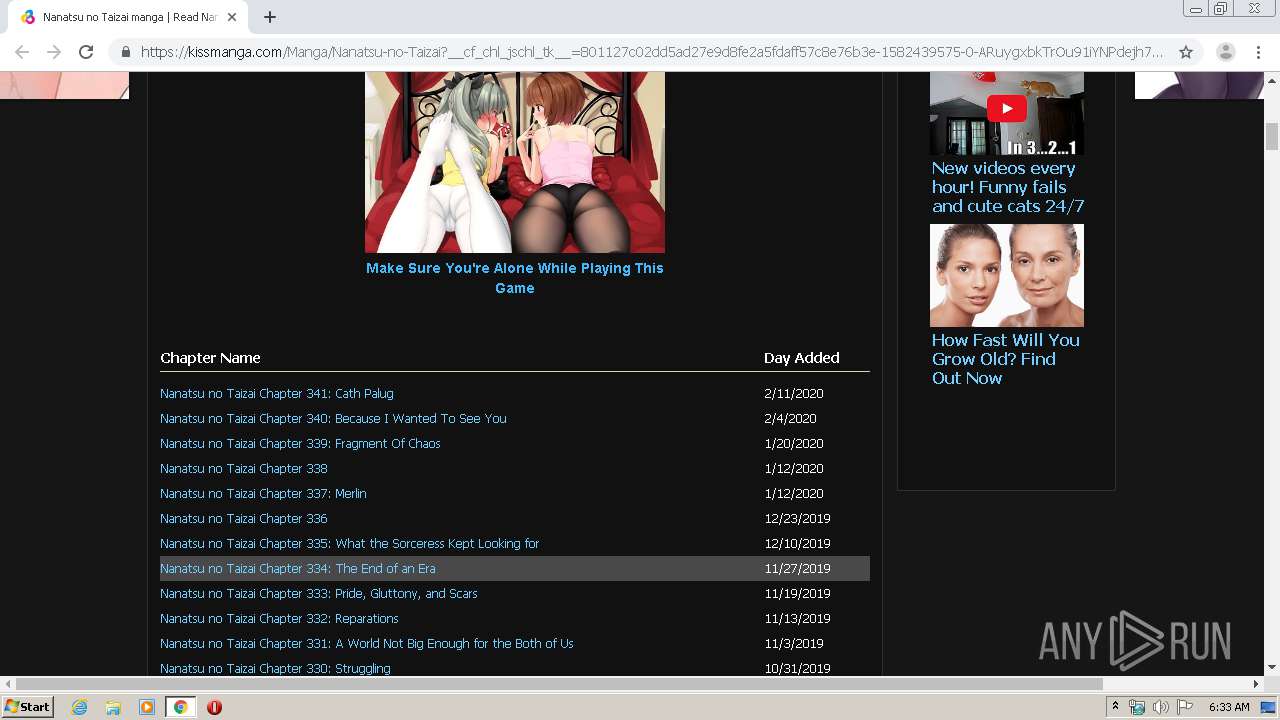Show hidden tray icons arrow

(1115, 707)
